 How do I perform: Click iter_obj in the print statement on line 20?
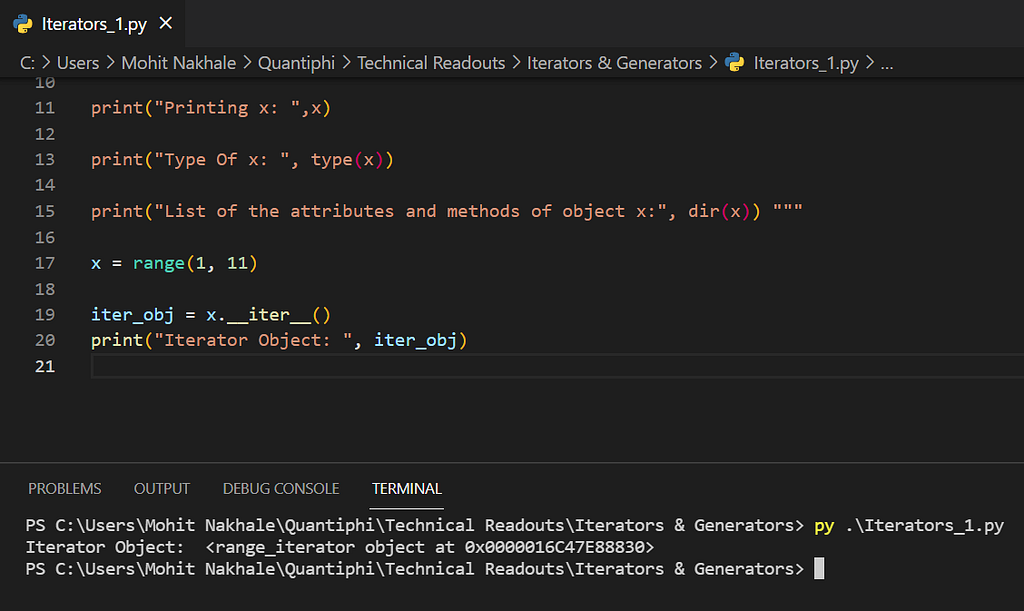point(415,340)
